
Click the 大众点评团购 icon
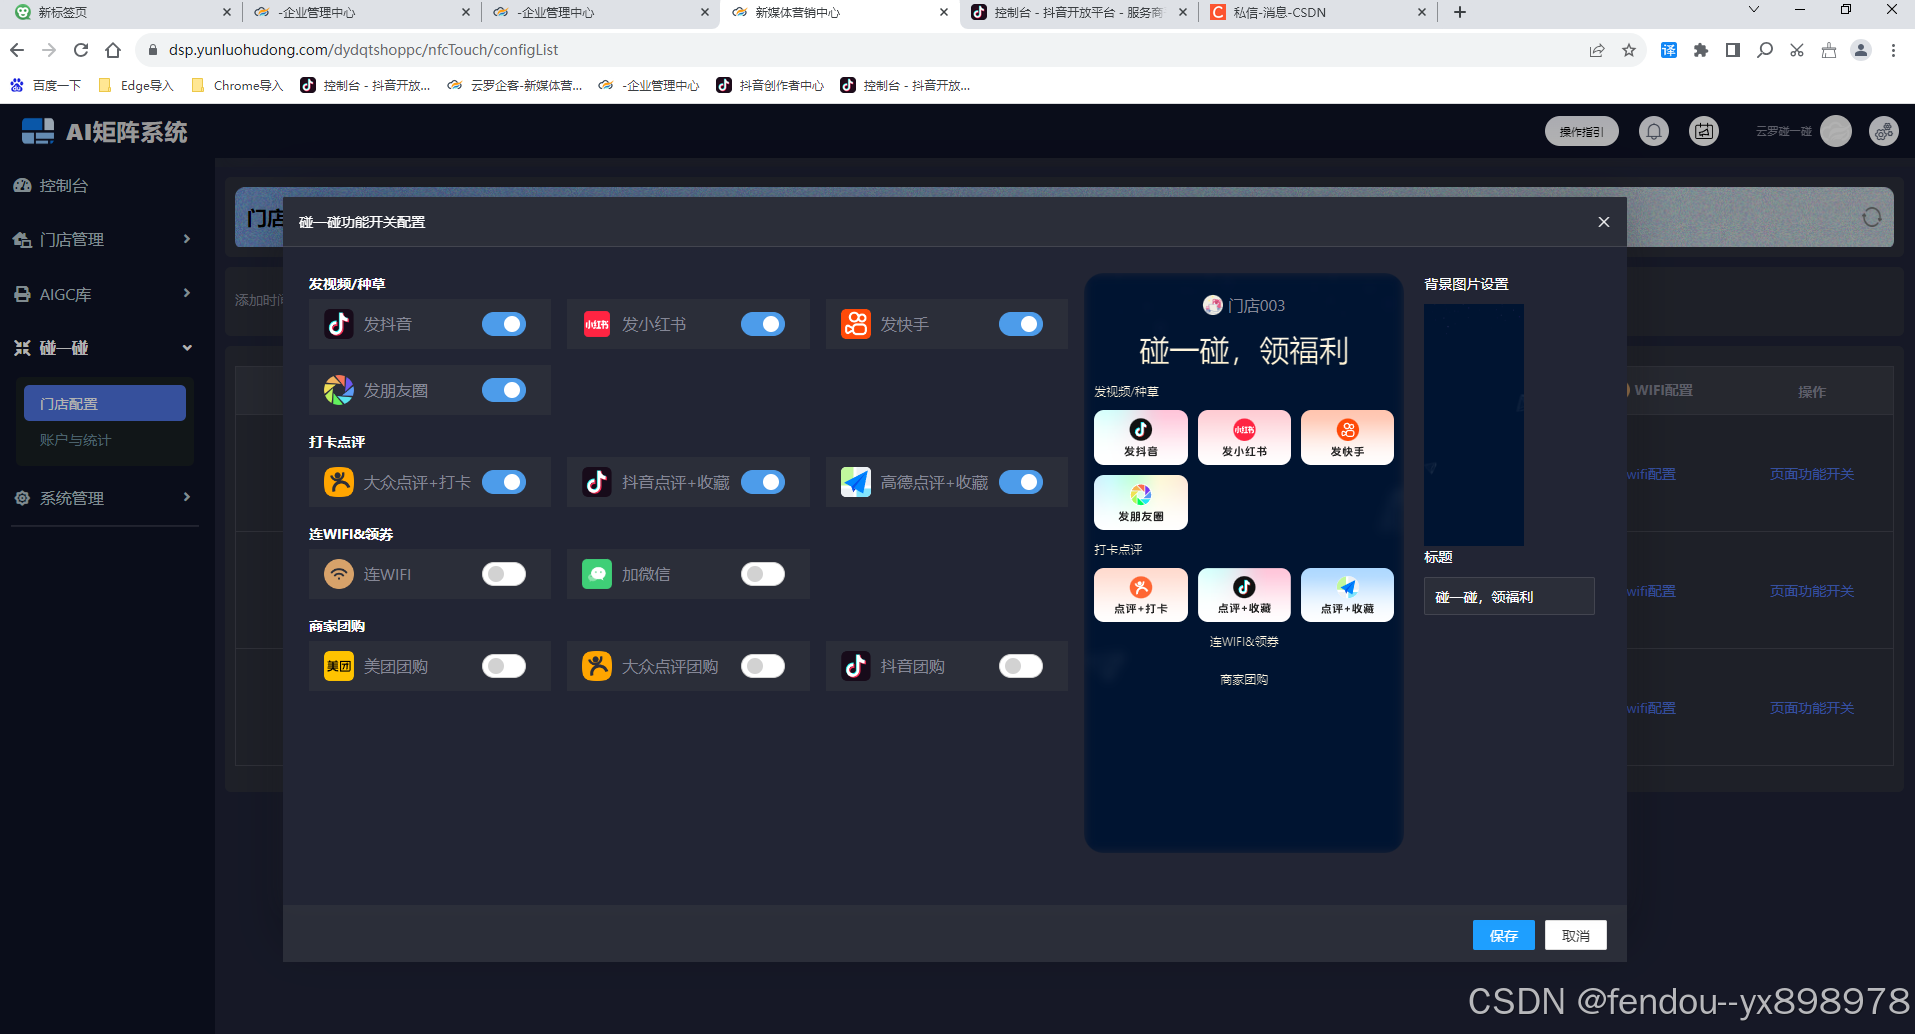pos(597,666)
